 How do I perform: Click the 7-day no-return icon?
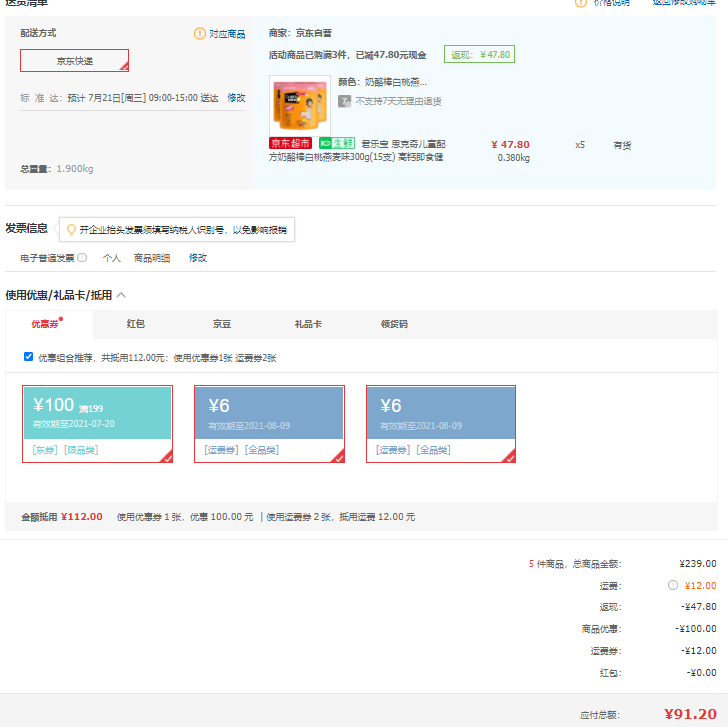[x=344, y=101]
